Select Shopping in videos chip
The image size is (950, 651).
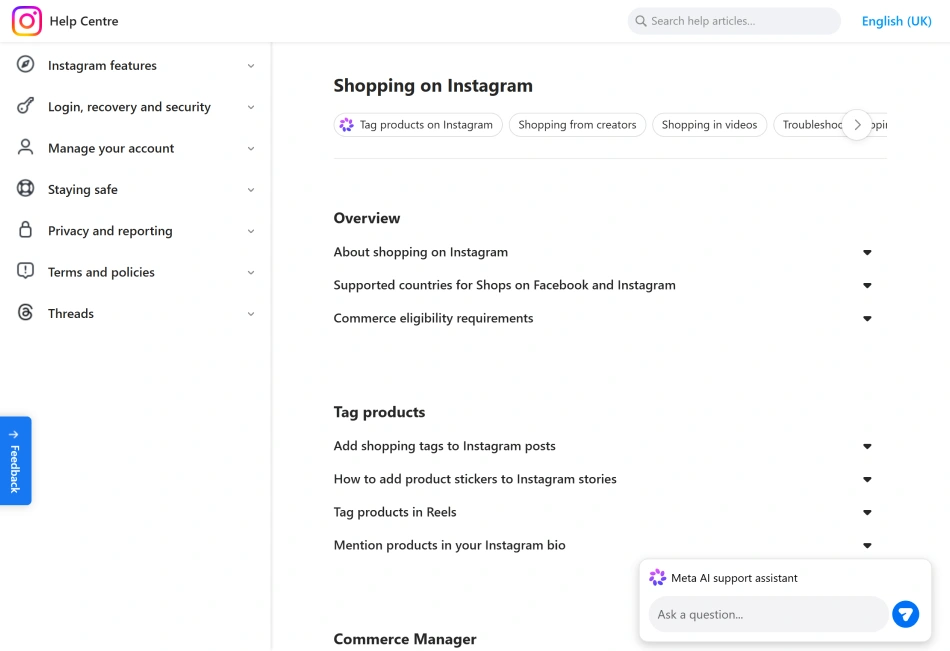coord(709,125)
